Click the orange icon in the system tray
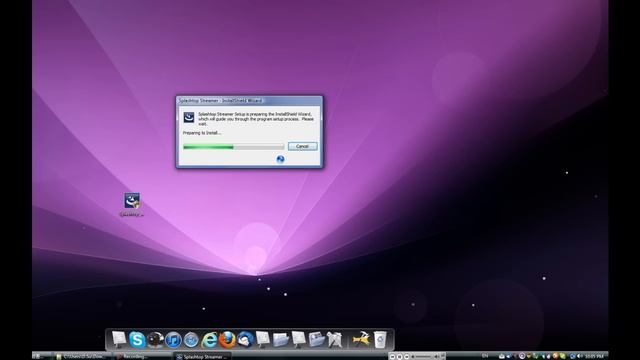This screenshot has width=640, height=360. click(555, 356)
